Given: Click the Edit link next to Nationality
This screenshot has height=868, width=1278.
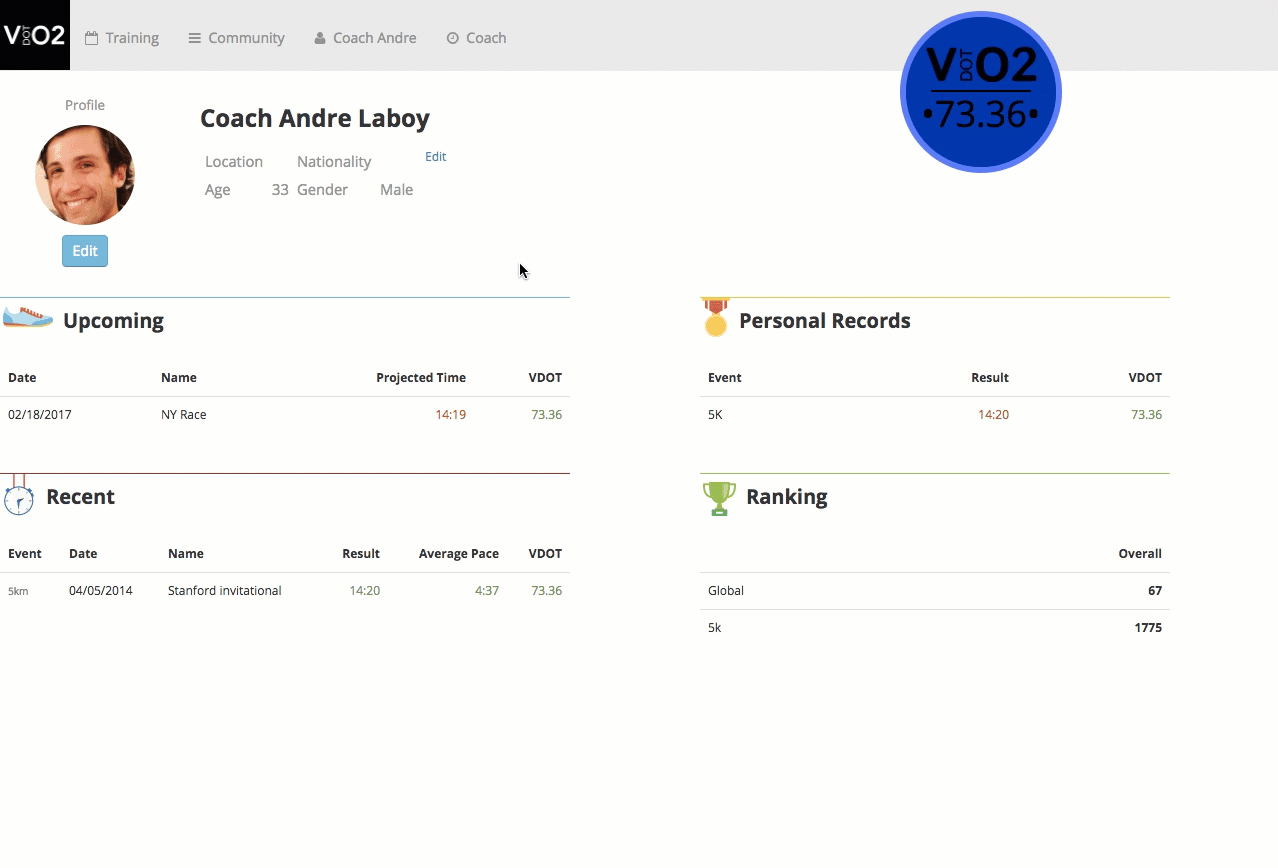Looking at the screenshot, I should pyautogui.click(x=435, y=157).
